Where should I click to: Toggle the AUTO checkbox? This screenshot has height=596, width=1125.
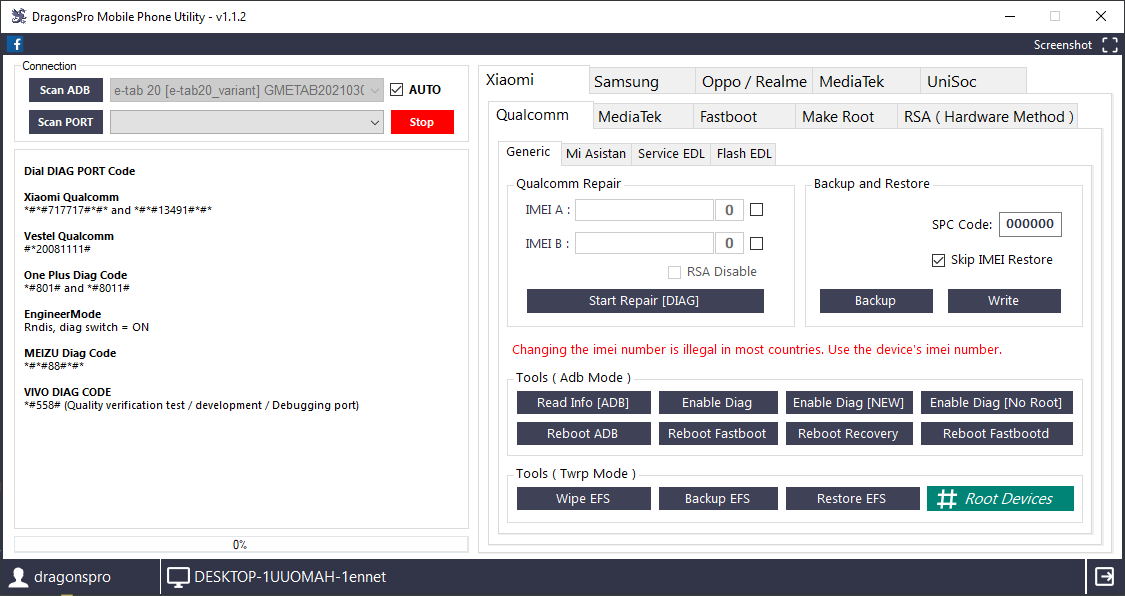(x=397, y=90)
